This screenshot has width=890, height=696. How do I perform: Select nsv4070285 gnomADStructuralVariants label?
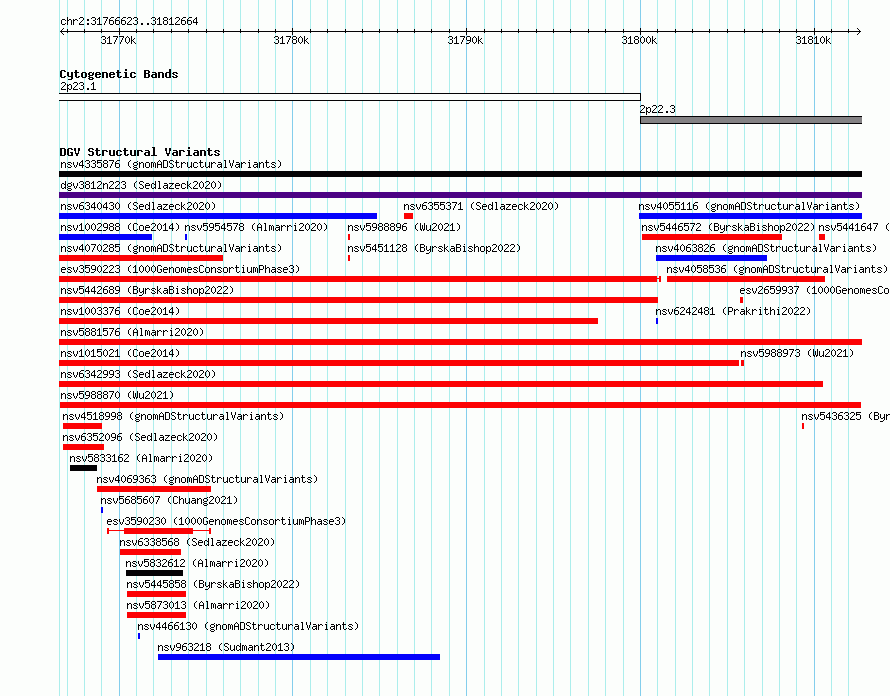[x=171, y=248]
